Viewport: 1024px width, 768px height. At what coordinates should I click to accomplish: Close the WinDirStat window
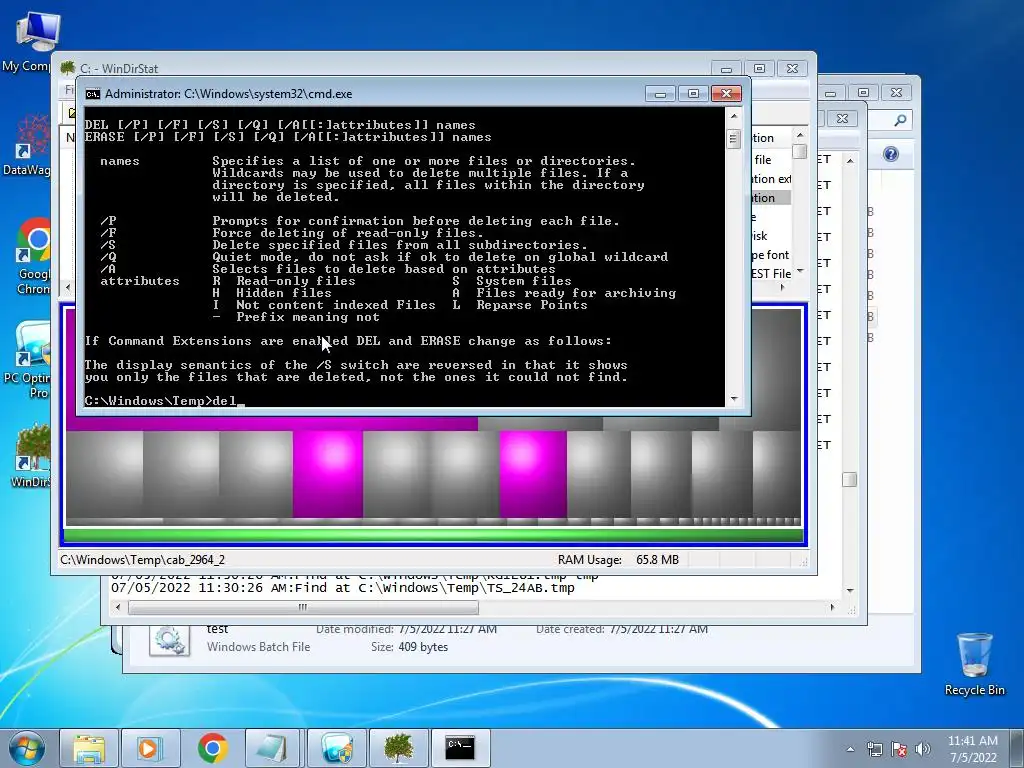(792, 69)
